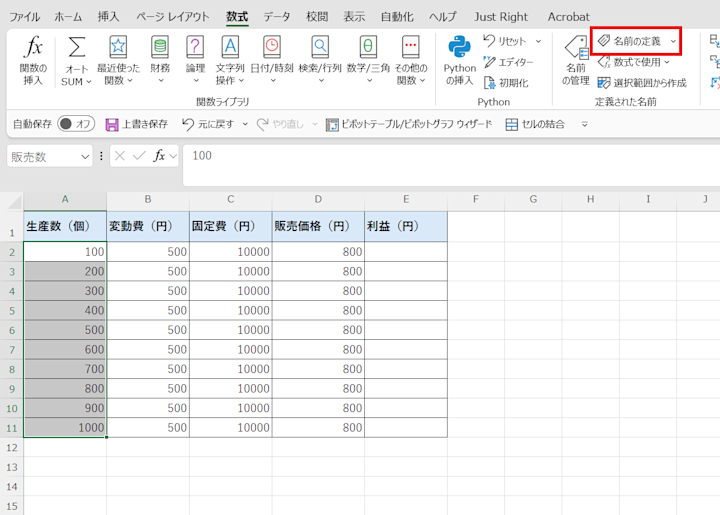Select column E header
This screenshot has width=720, height=515.
click(406, 199)
